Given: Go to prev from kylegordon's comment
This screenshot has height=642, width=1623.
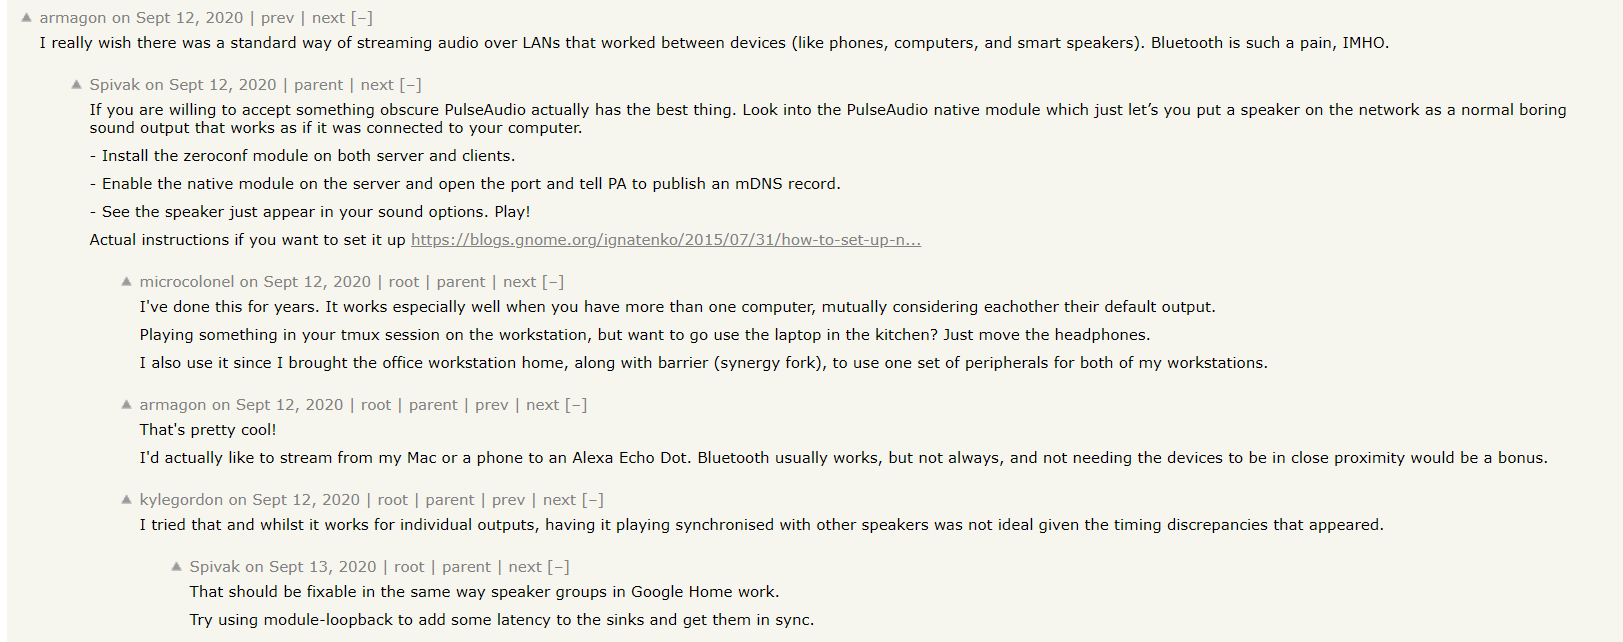Looking at the screenshot, I should 508,500.
